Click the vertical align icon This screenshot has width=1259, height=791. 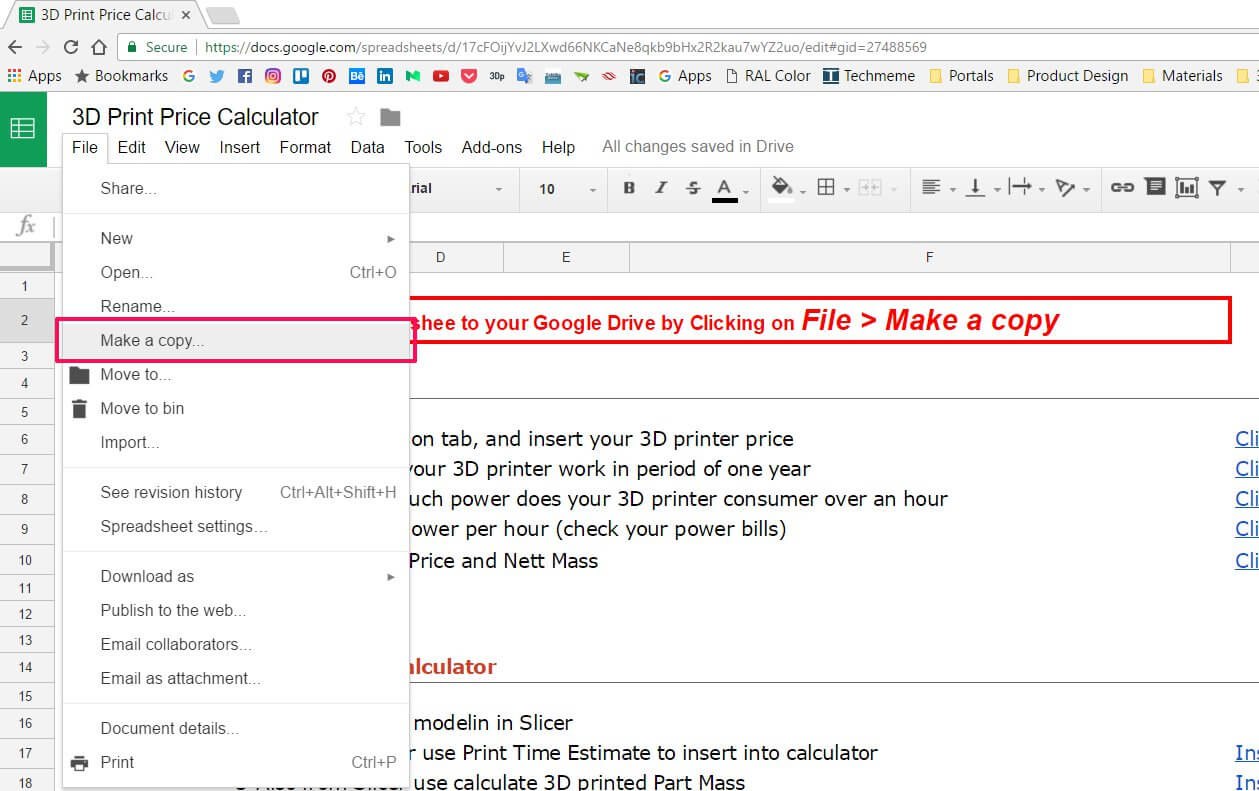point(975,188)
